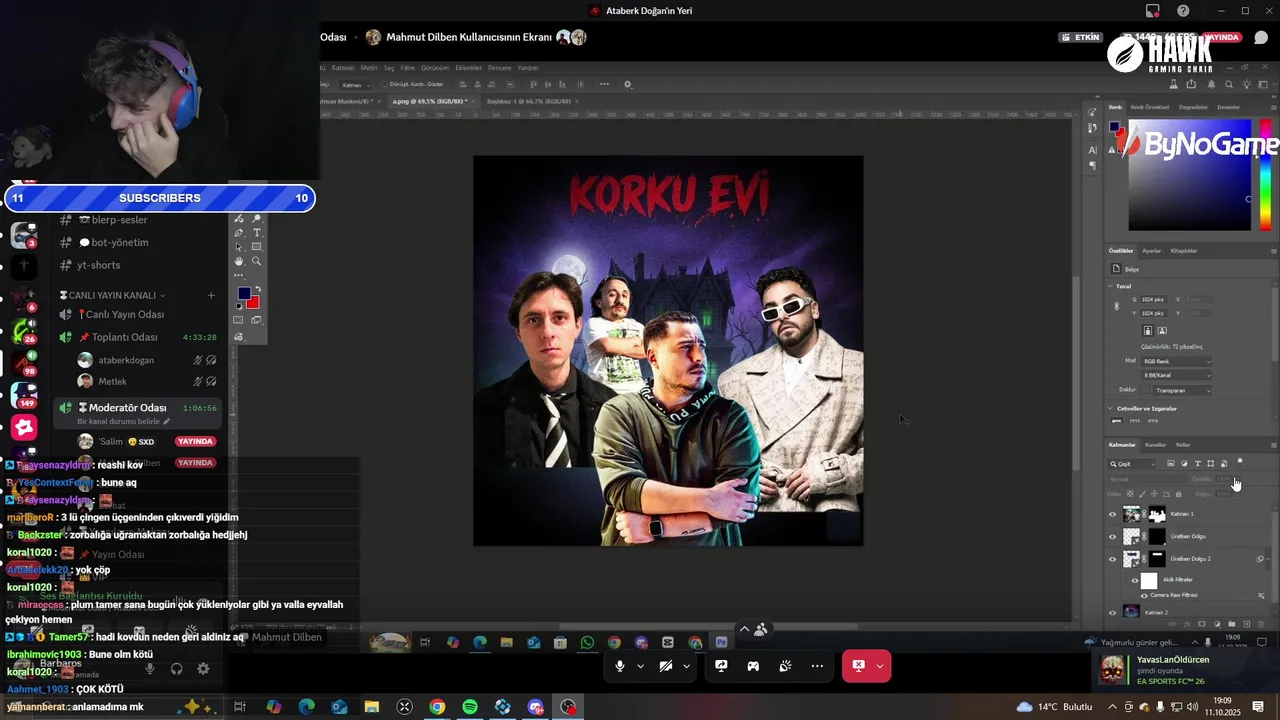Select the Hand tool in Photoshop toolbar
Image resolution: width=1280 pixels, height=720 pixels.
point(239,261)
